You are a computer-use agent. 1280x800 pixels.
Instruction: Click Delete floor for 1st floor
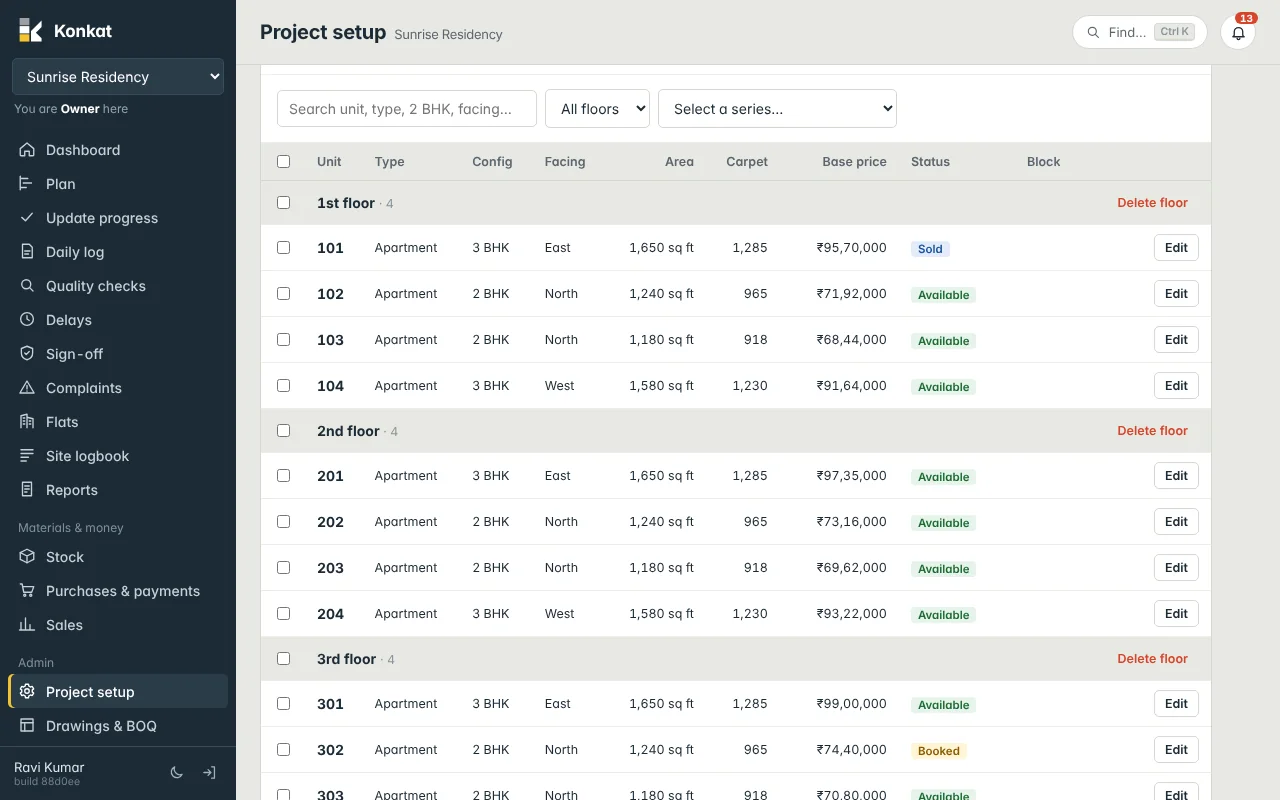click(1152, 203)
